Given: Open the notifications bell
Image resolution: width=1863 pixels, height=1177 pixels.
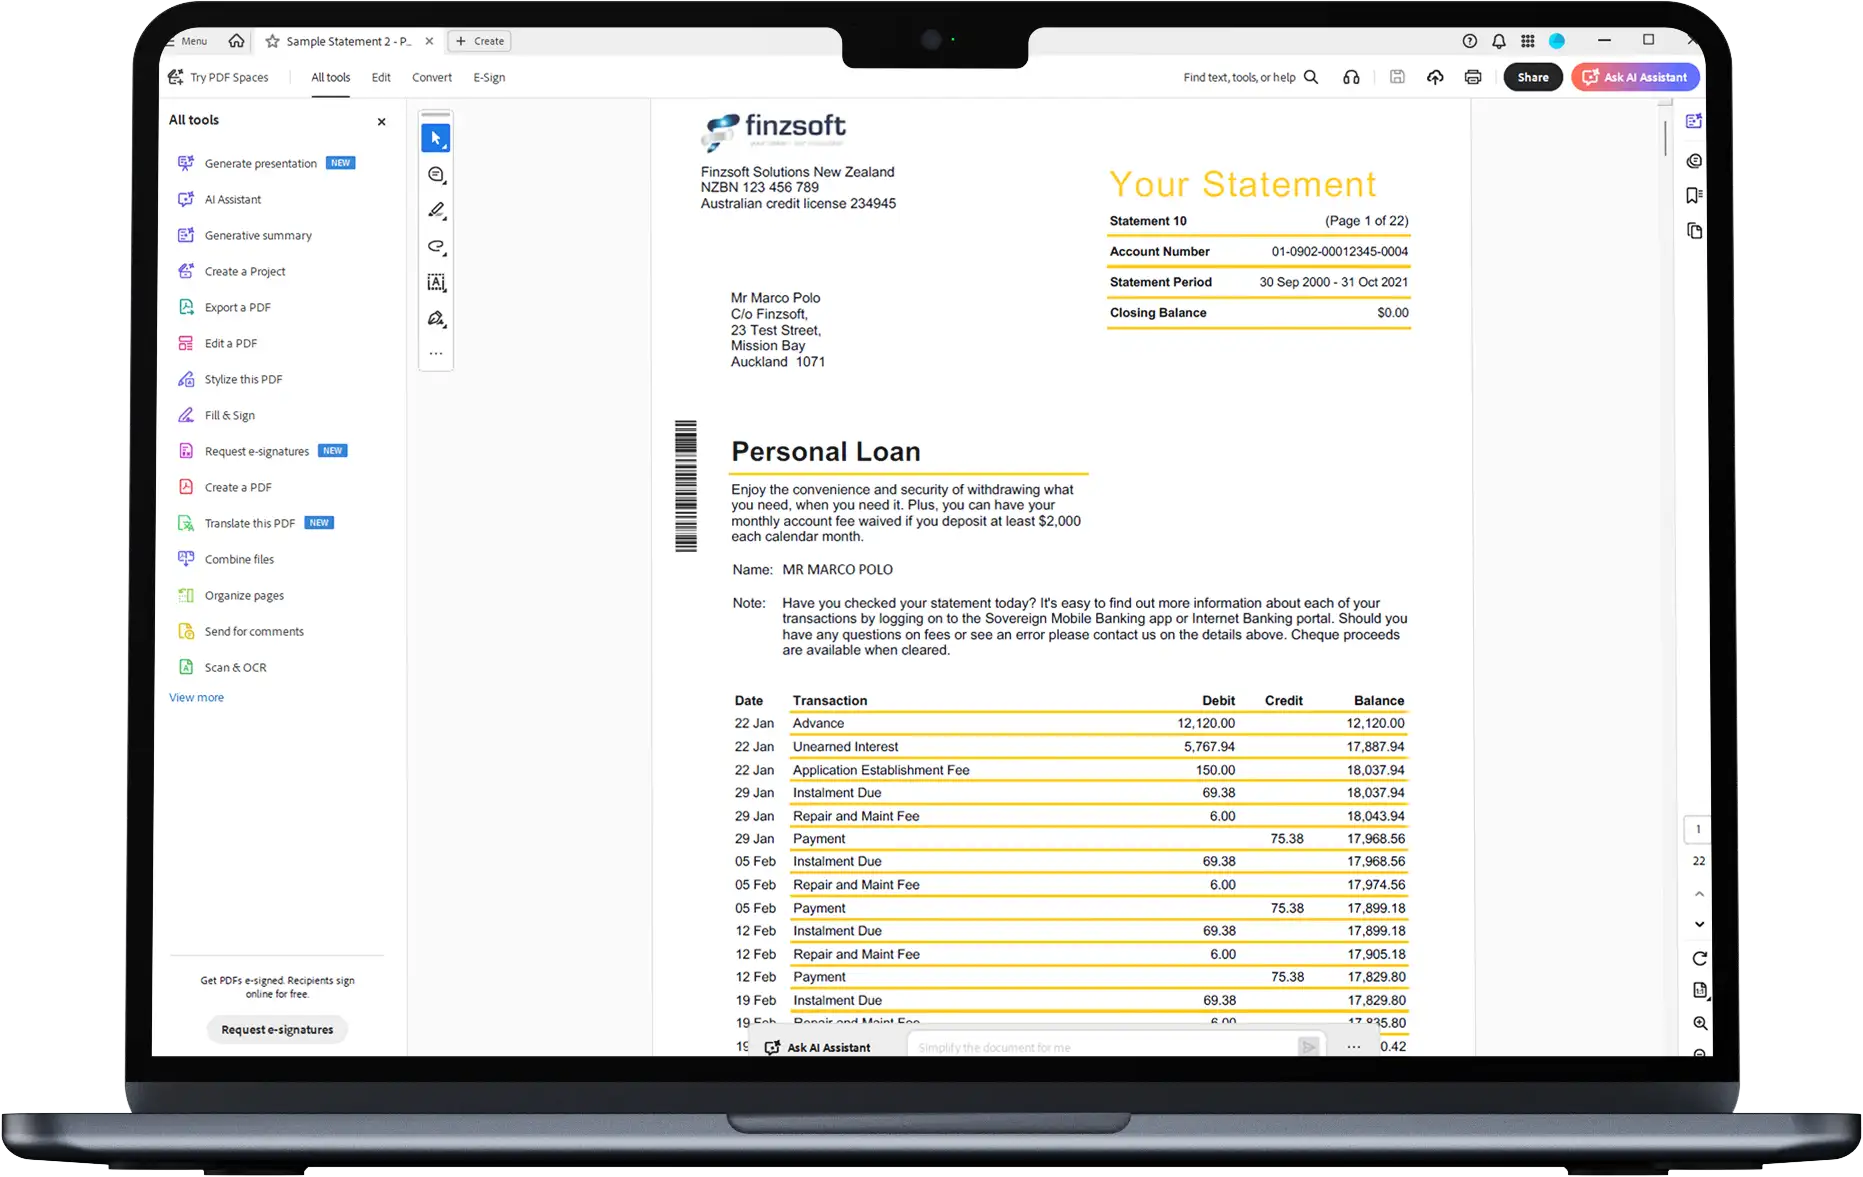Looking at the screenshot, I should click(x=1498, y=41).
